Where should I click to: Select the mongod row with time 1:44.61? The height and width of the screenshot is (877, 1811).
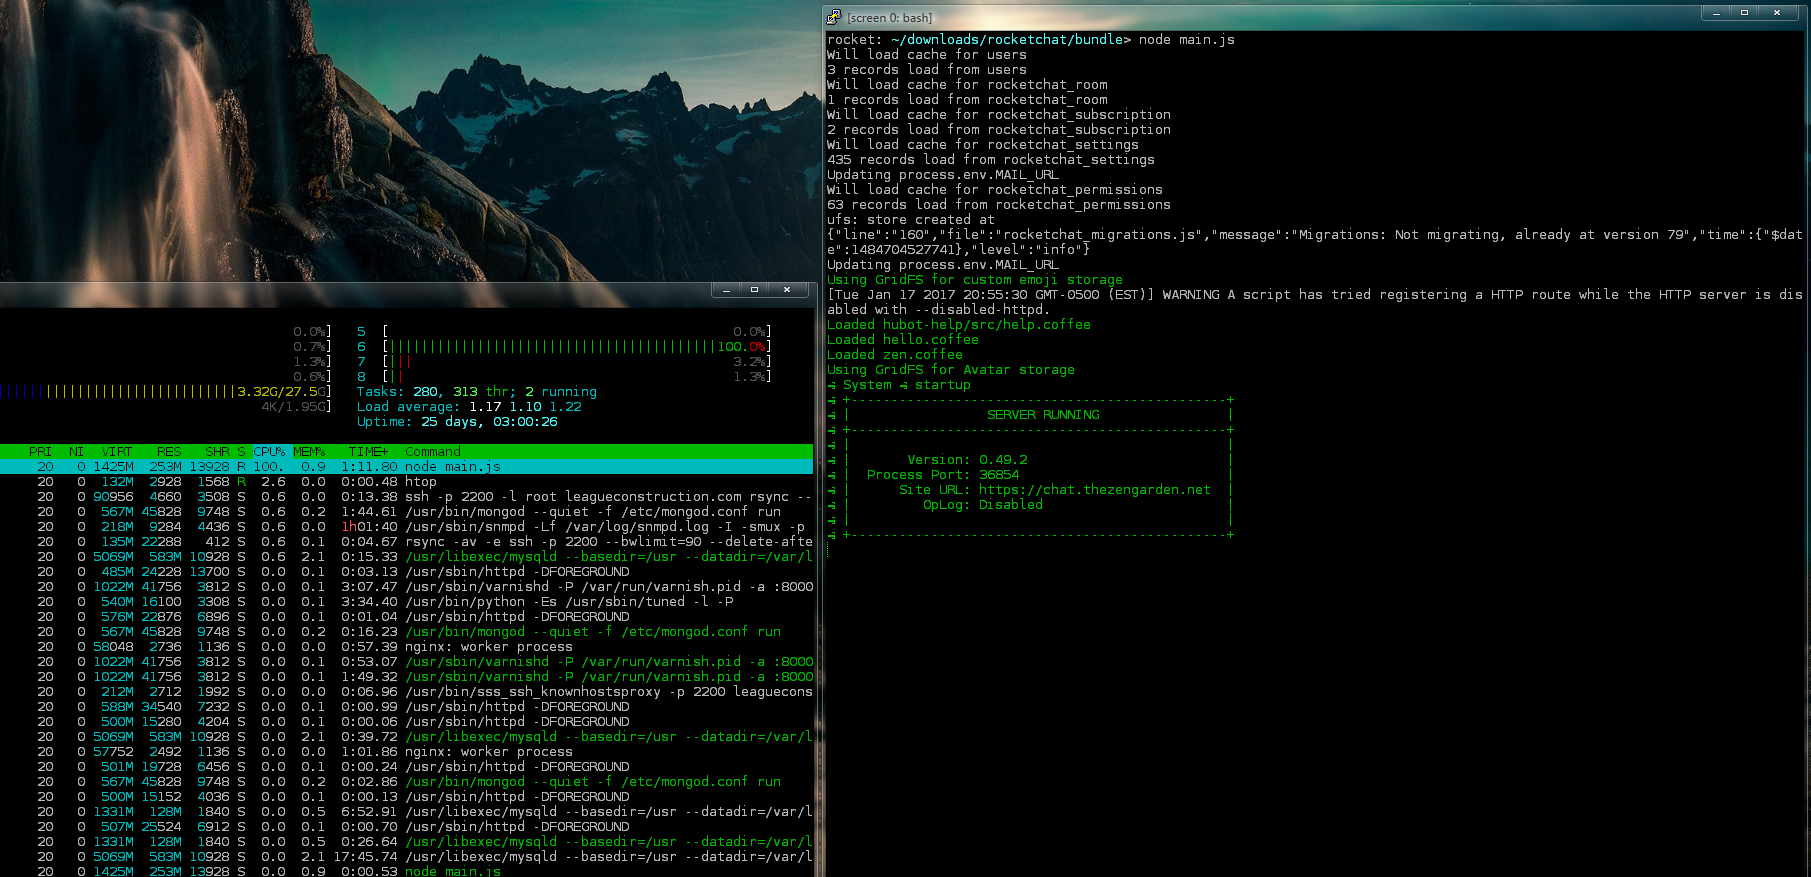click(406, 512)
